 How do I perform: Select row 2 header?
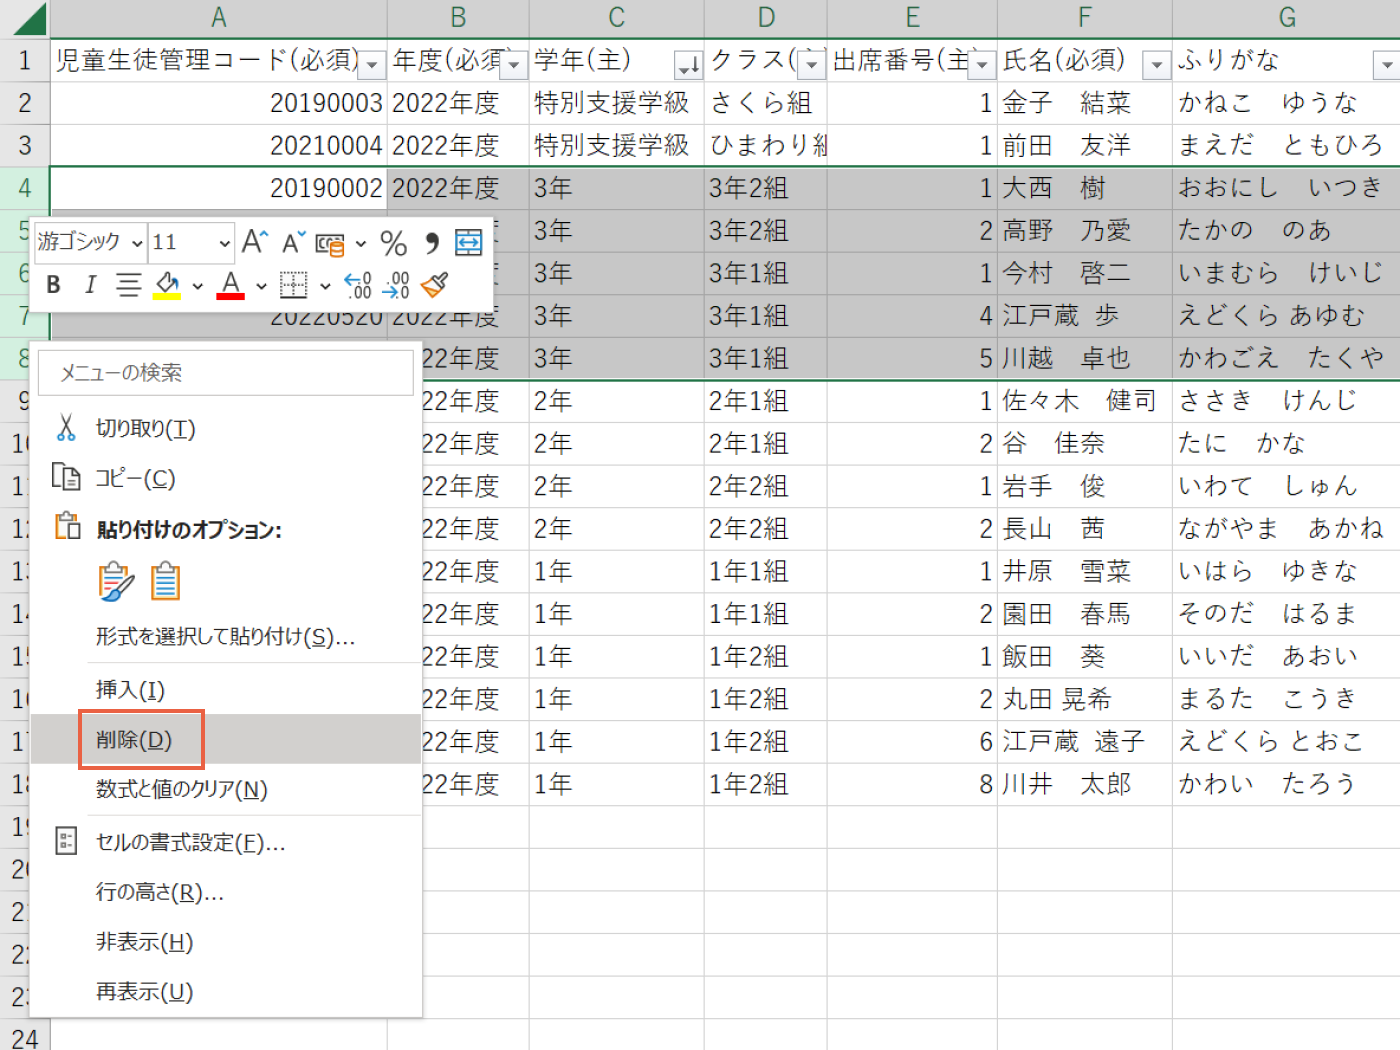pyautogui.click(x=25, y=103)
